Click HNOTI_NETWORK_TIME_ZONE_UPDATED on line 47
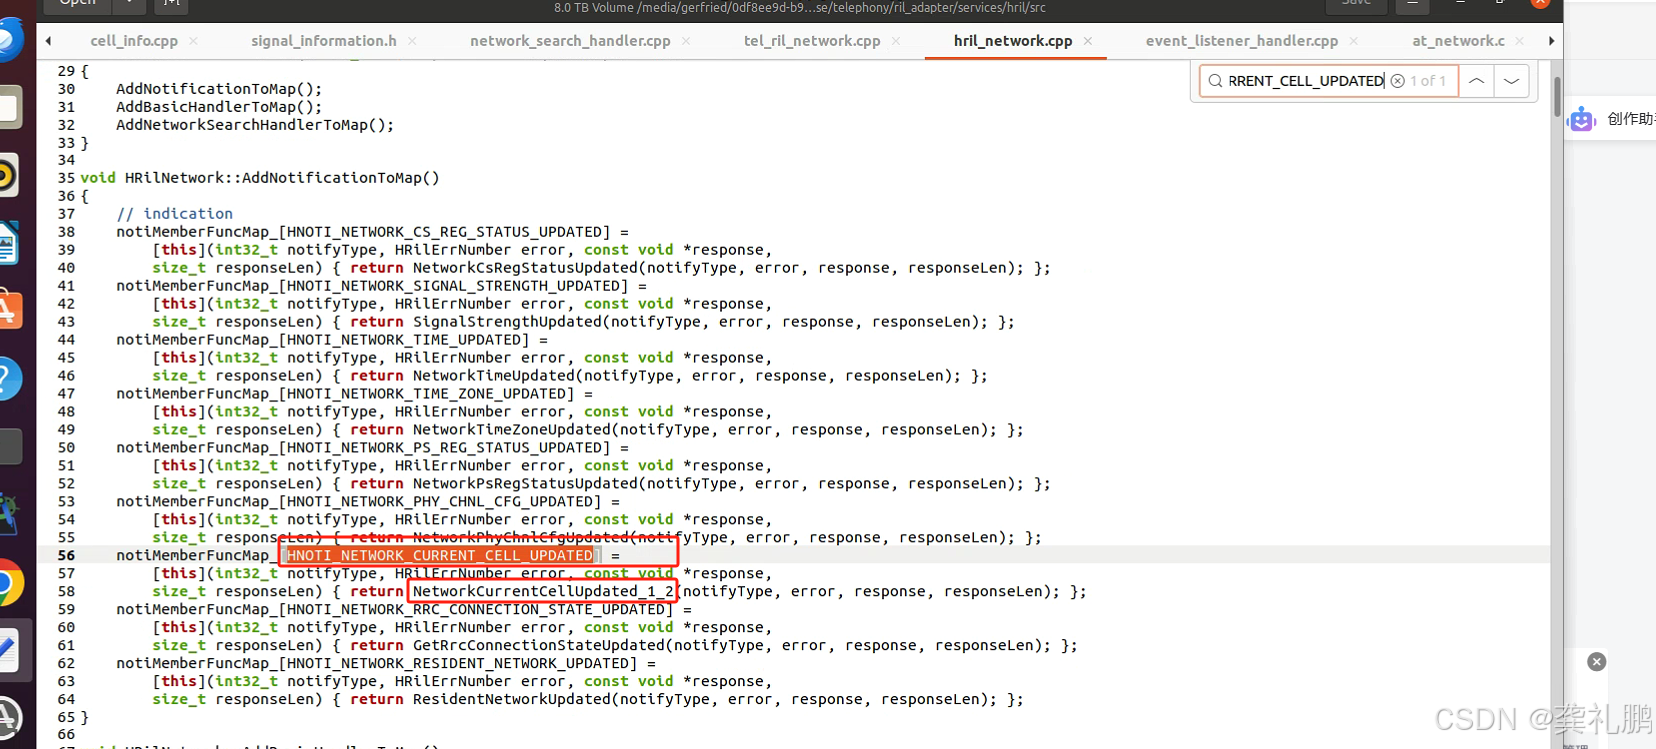This screenshot has width=1656, height=749. click(x=426, y=394)
